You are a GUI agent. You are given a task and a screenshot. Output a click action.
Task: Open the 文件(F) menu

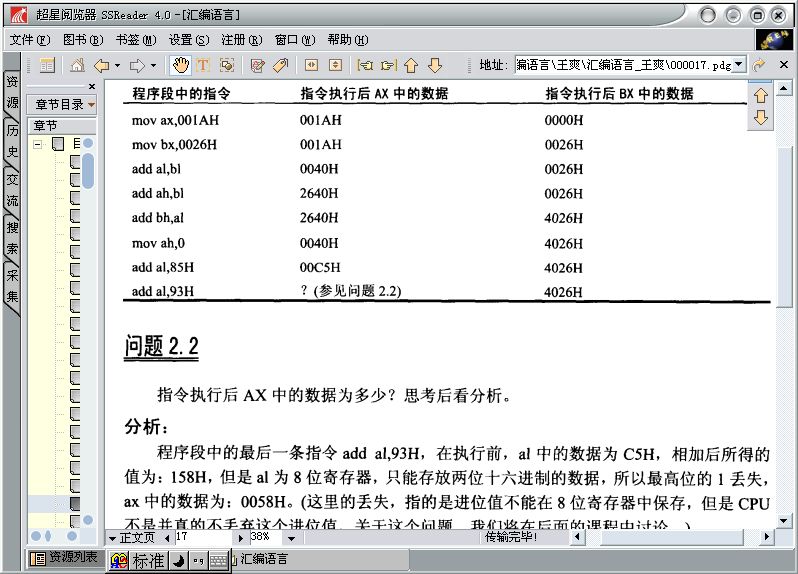click(x=30, y=40)
